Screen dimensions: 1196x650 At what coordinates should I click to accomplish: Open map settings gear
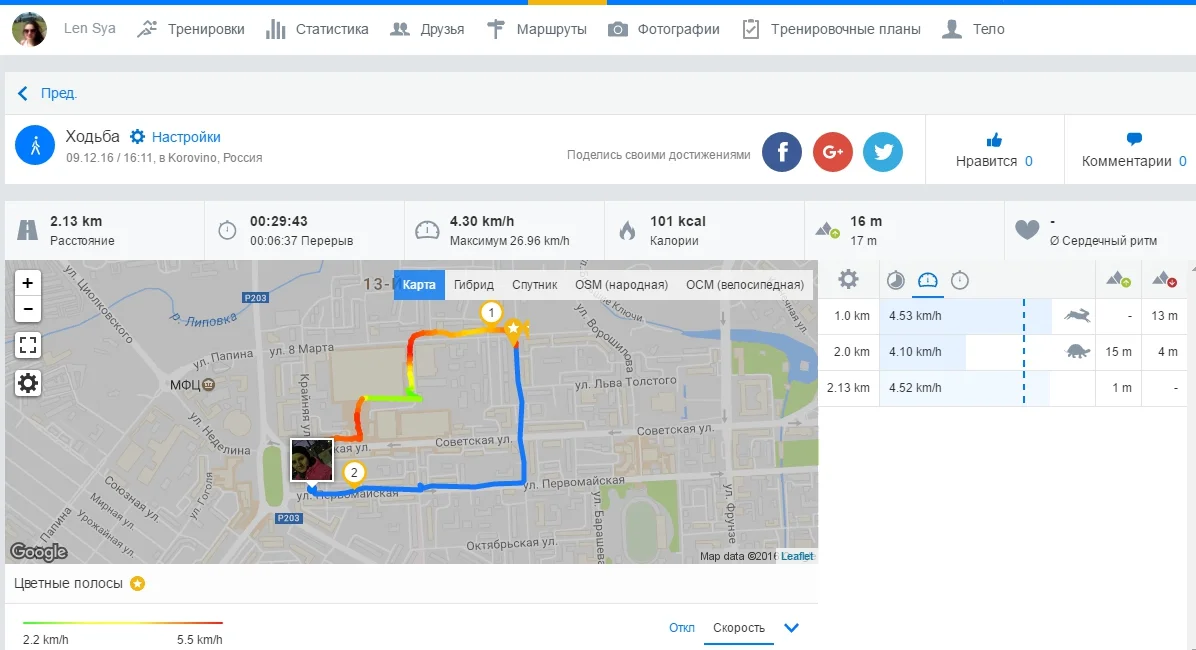[x=27, y=383]
